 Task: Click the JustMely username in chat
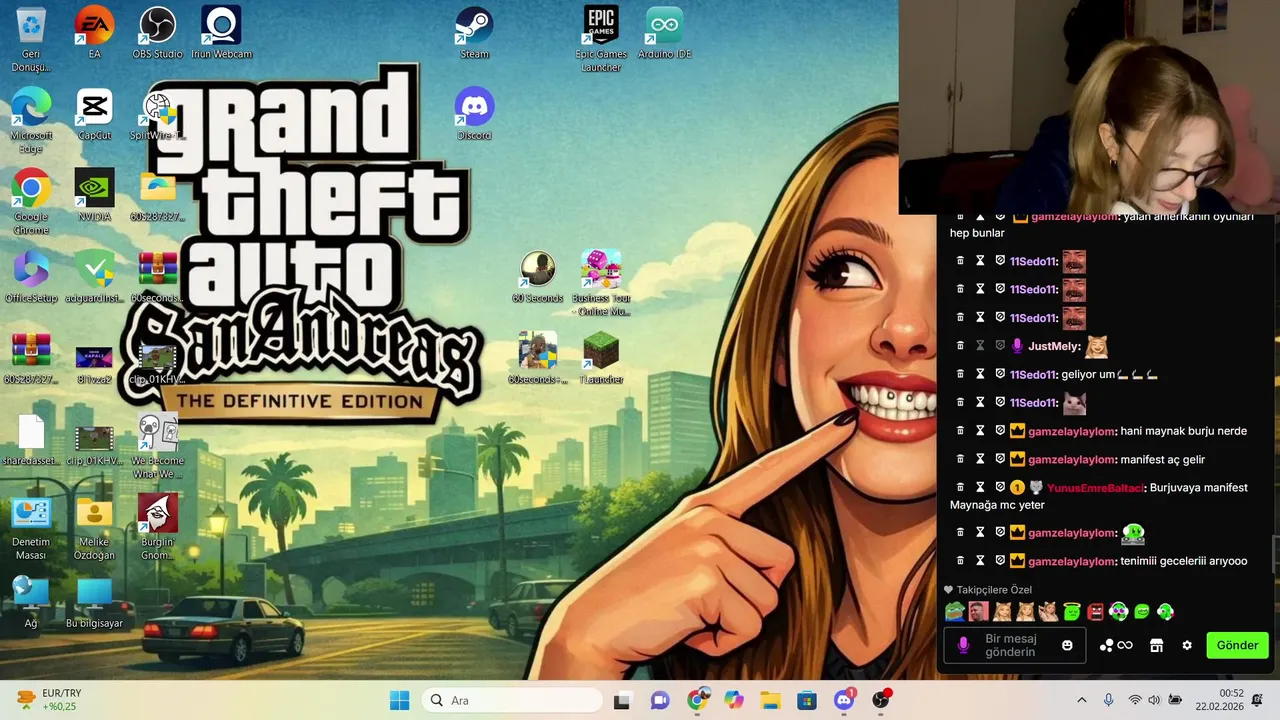pyautogui.click(x=1052, y=346)
